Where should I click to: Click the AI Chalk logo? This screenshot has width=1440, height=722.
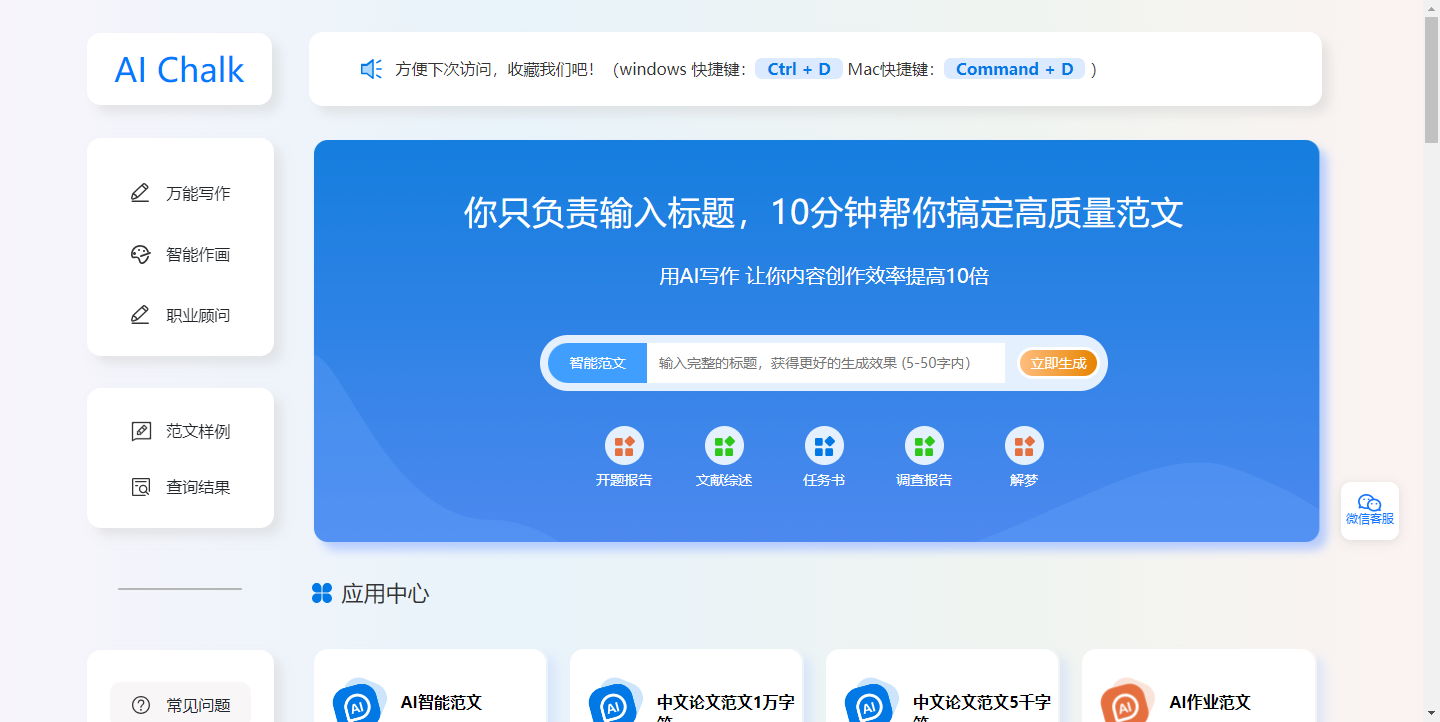point(180,70)
